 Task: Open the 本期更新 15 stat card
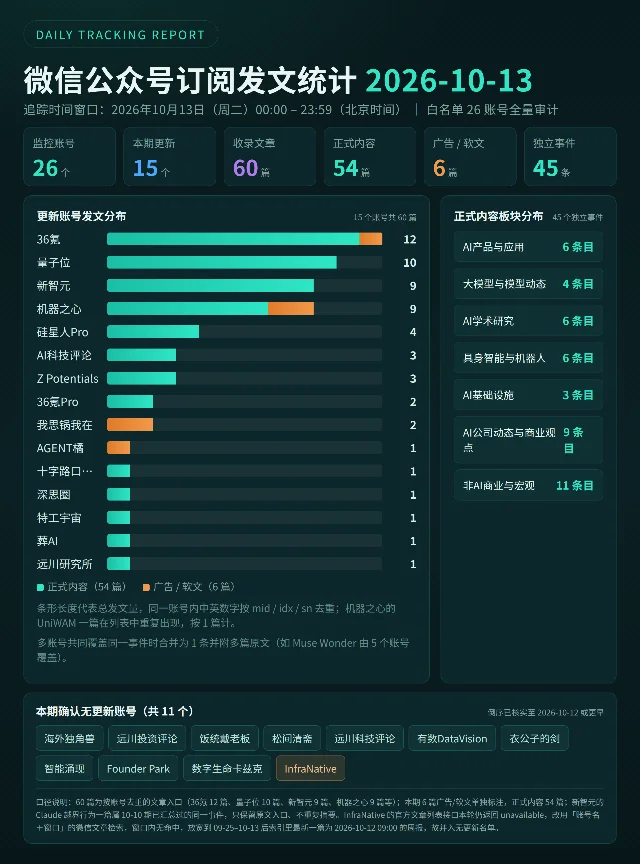(169, 156)
